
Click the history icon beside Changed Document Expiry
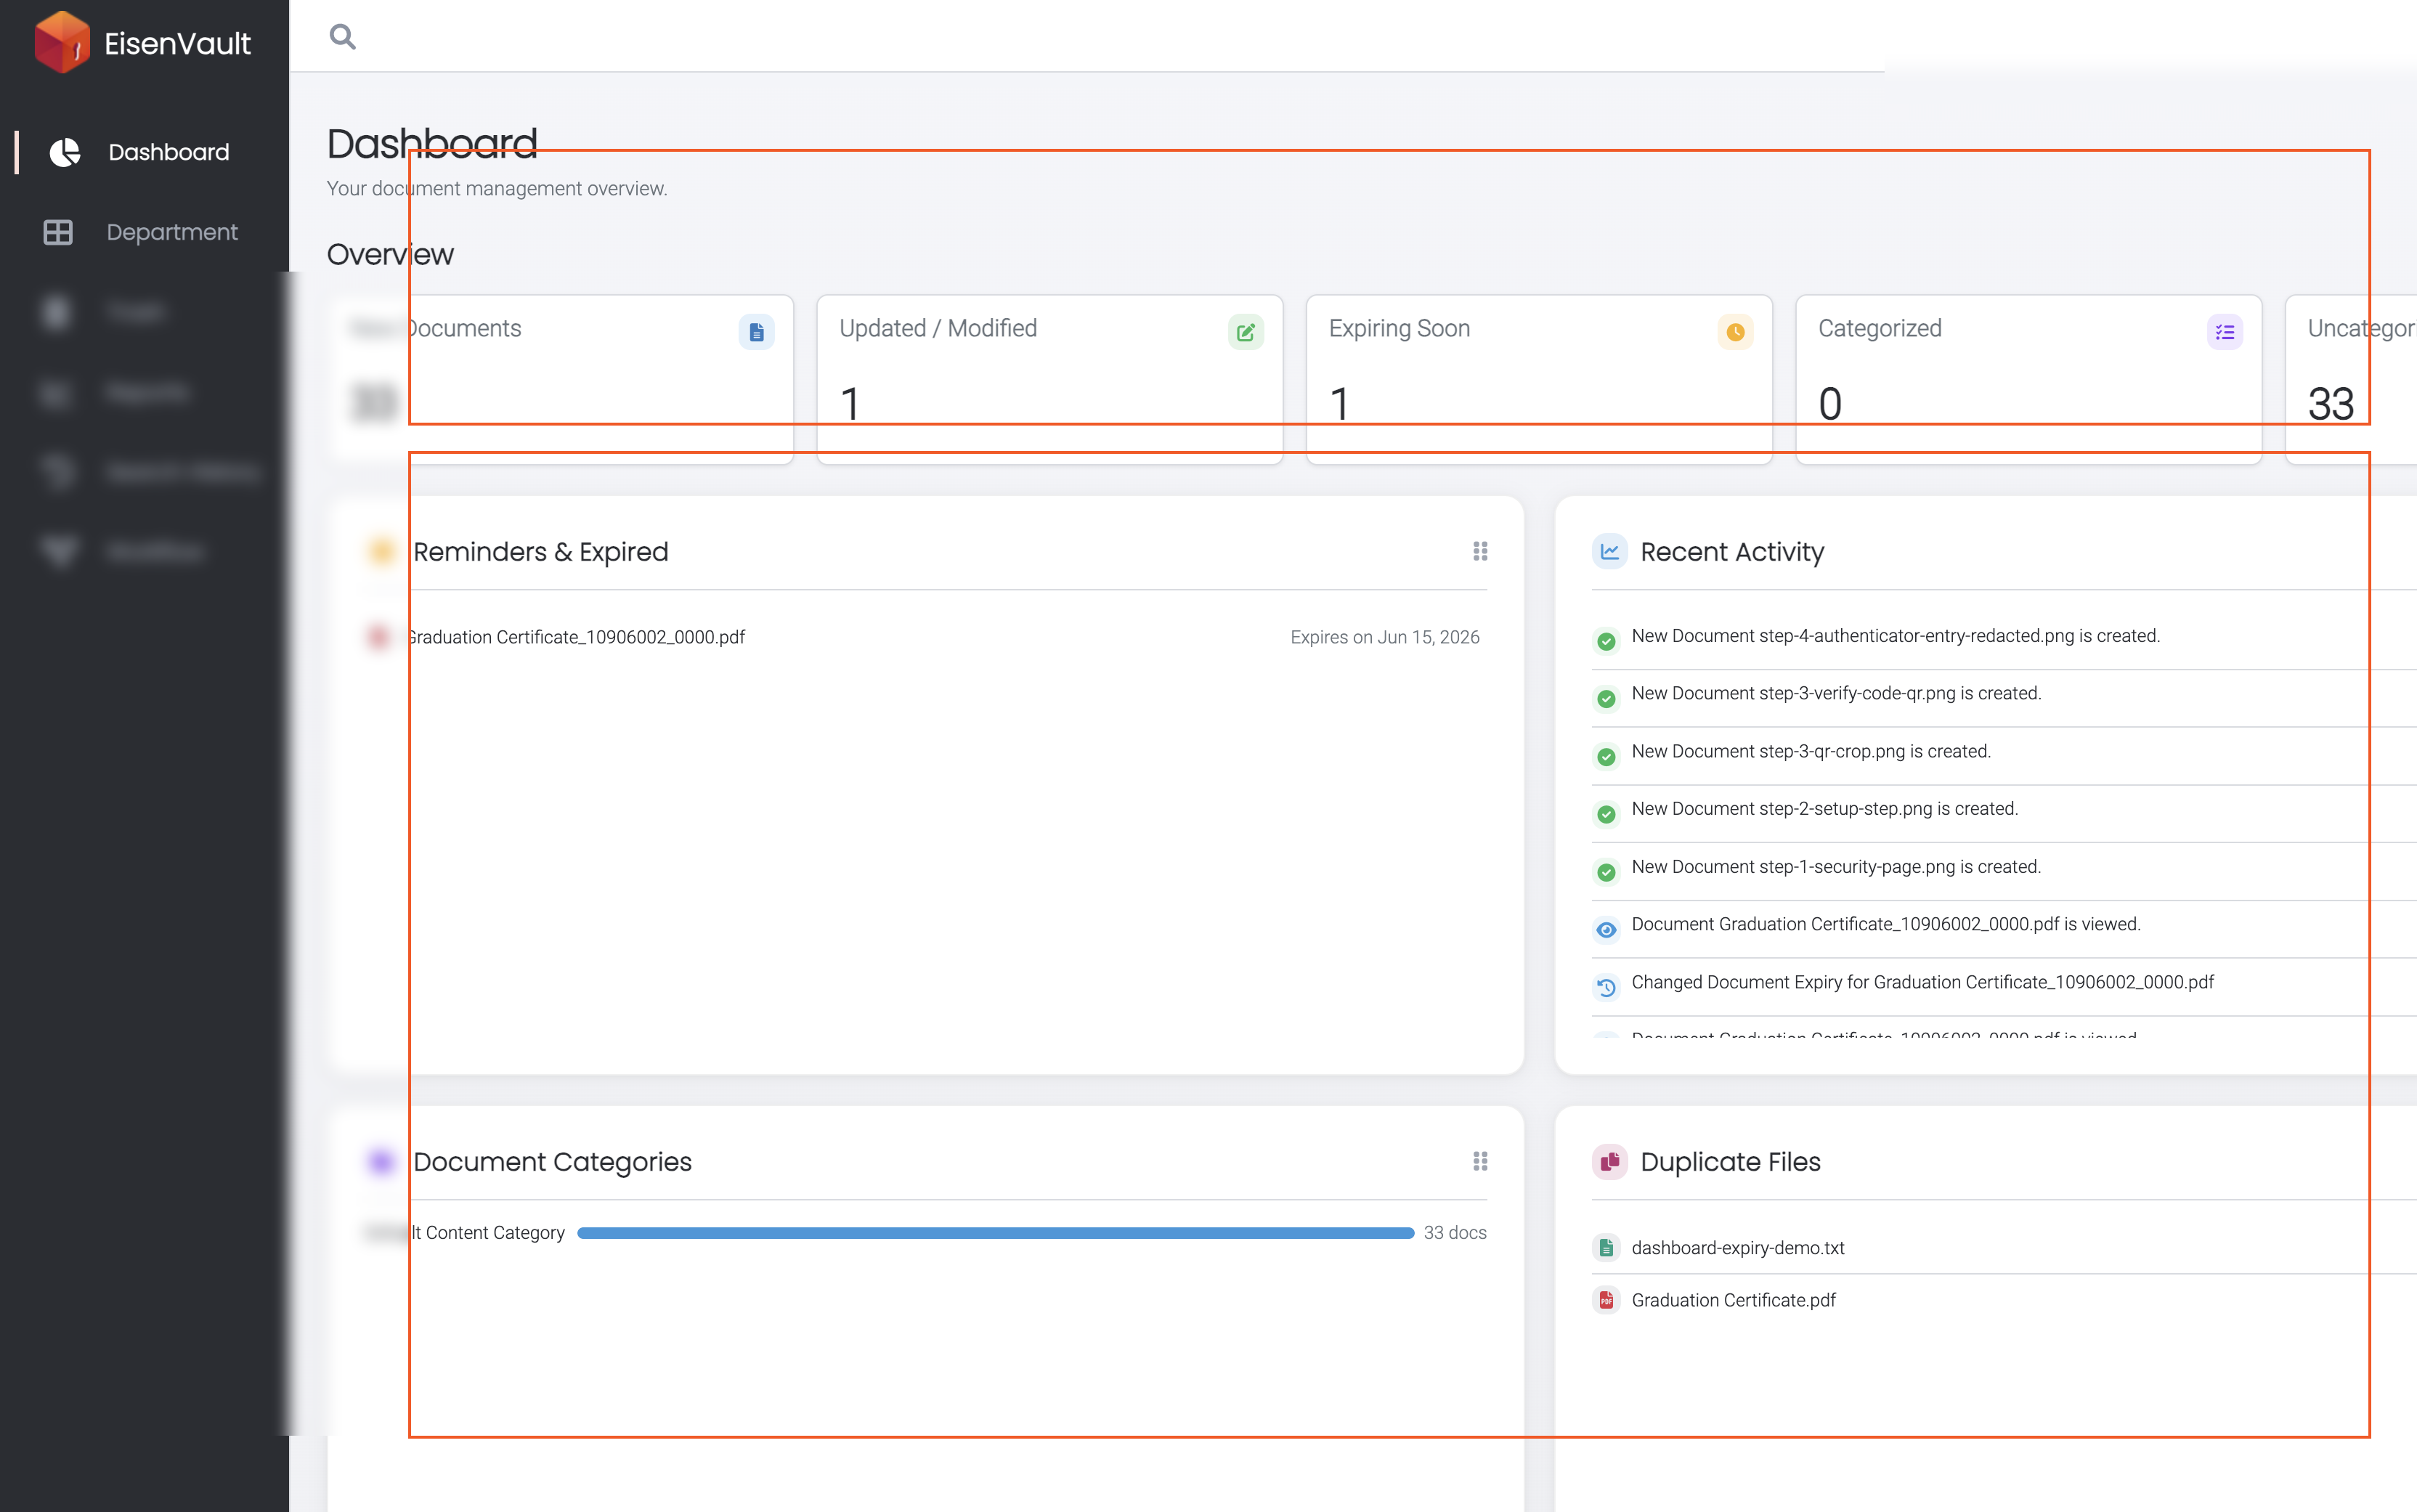[1606, 988]
